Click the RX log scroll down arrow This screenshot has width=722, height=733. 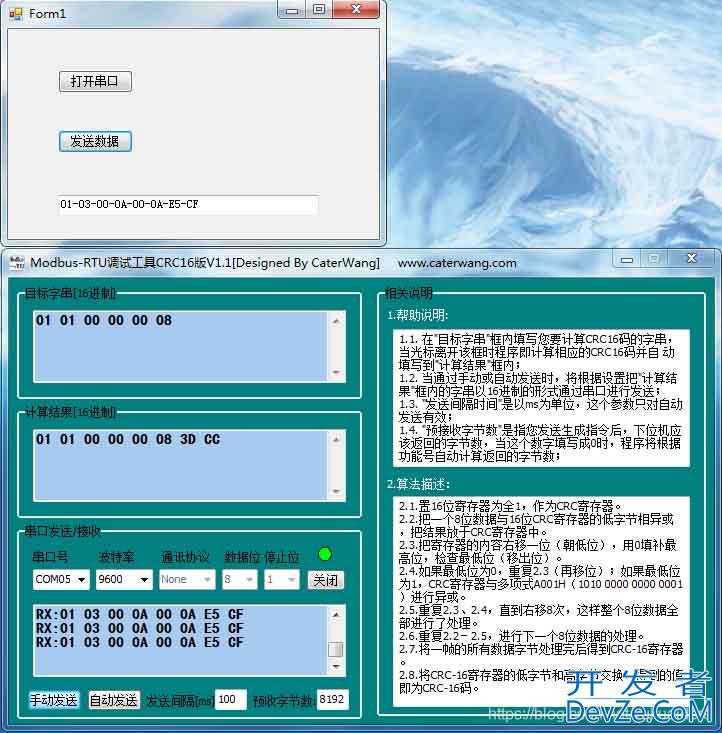pyautogui.click(x=336, y=666)
